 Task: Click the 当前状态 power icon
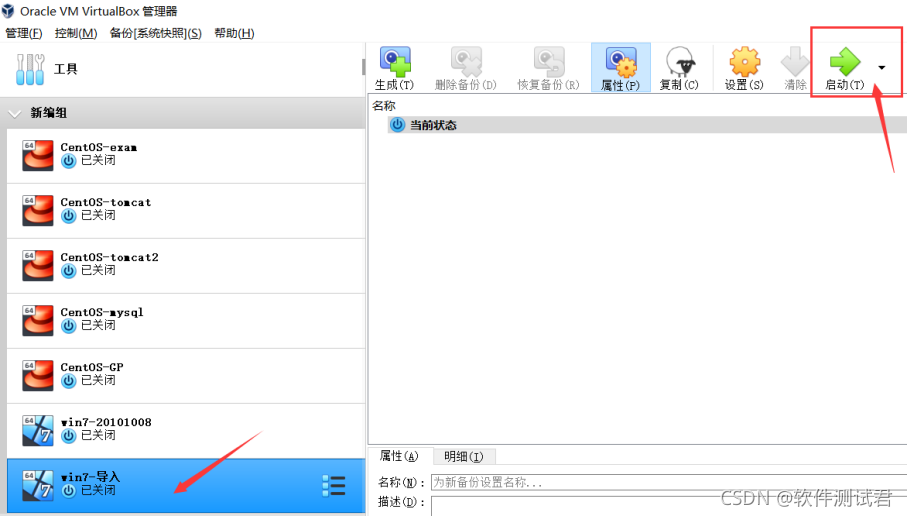click(x=397, y=125)
